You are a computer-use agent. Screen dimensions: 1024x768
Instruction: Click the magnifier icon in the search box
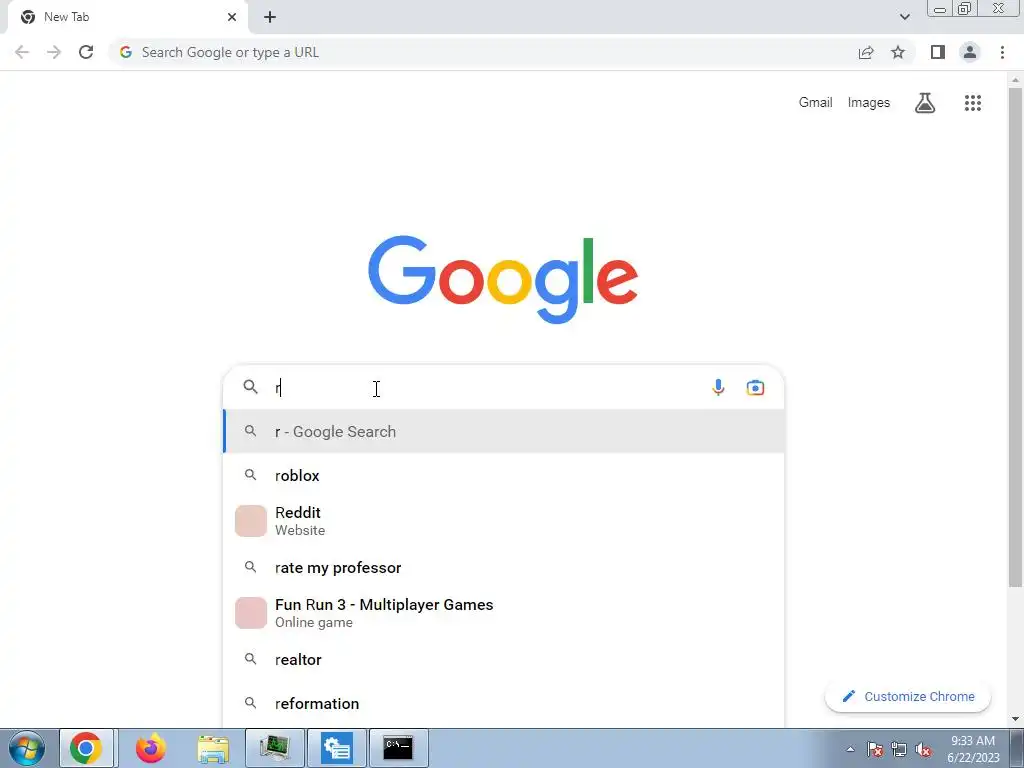251,387
